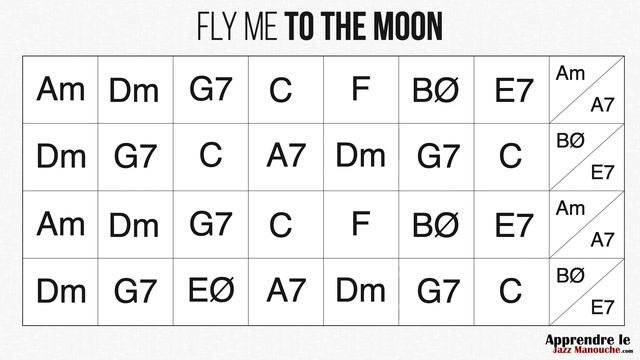The image size is (640, 360).
Task: Click the E7 full cell in the third row
Action: (511, 224)
